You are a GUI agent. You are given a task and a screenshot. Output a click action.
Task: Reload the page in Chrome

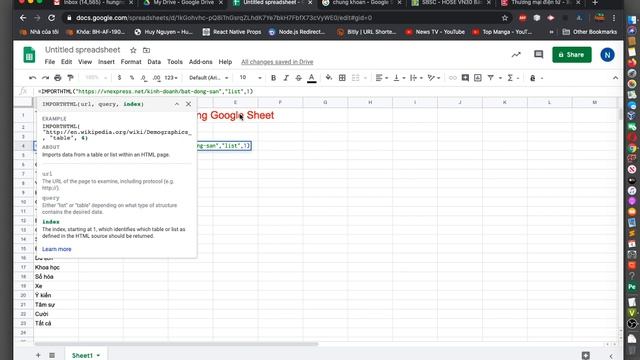[x=51, y=18]
